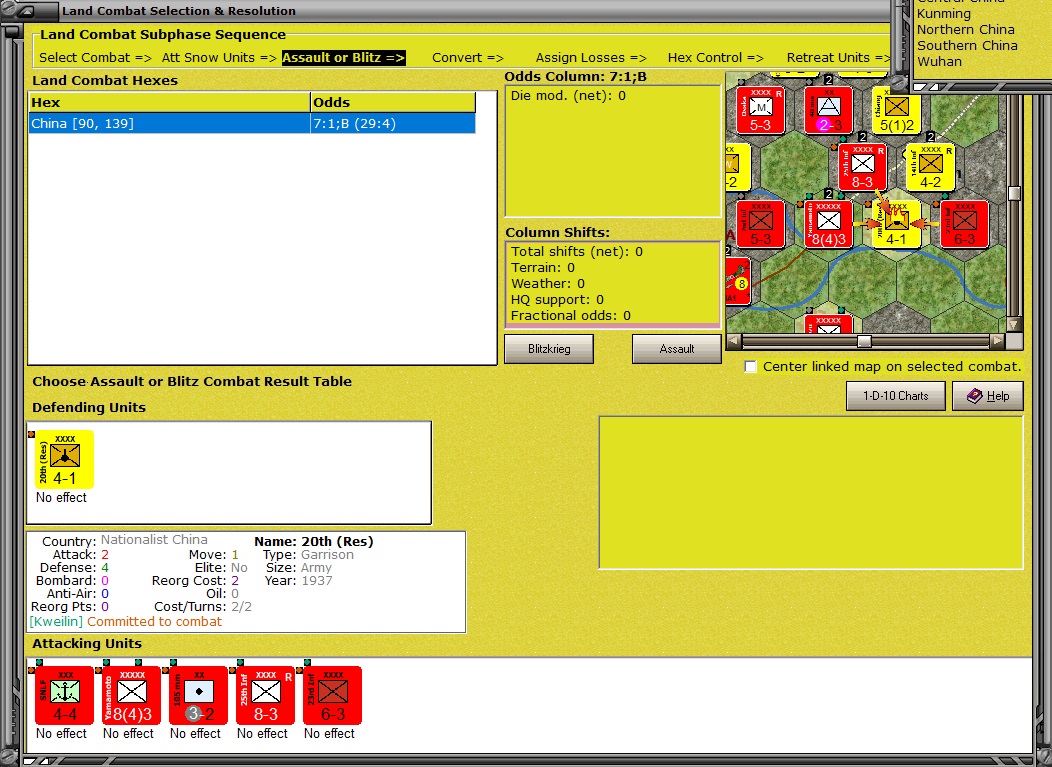
Task: Click the Select Combat subphase step
Action: pos(95,58)
